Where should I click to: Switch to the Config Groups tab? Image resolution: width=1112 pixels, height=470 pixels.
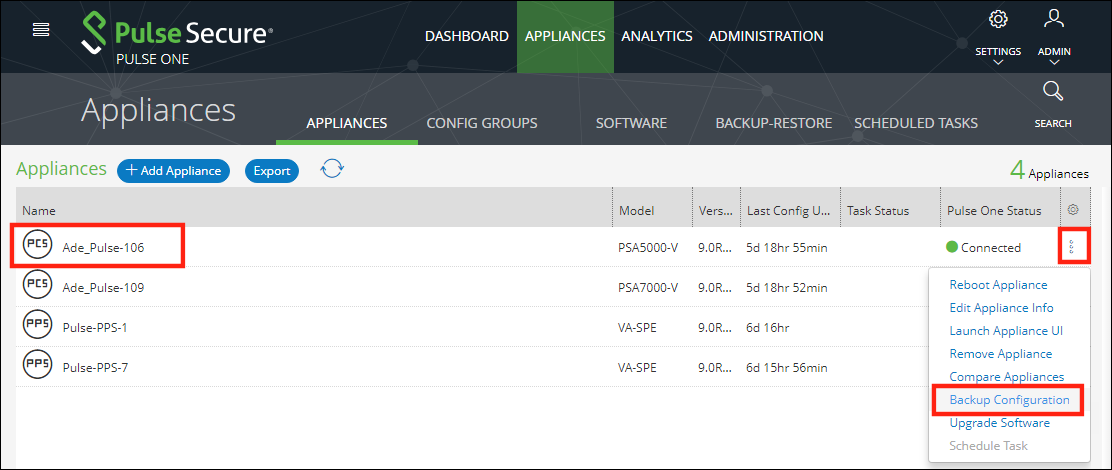click(481, 123)
